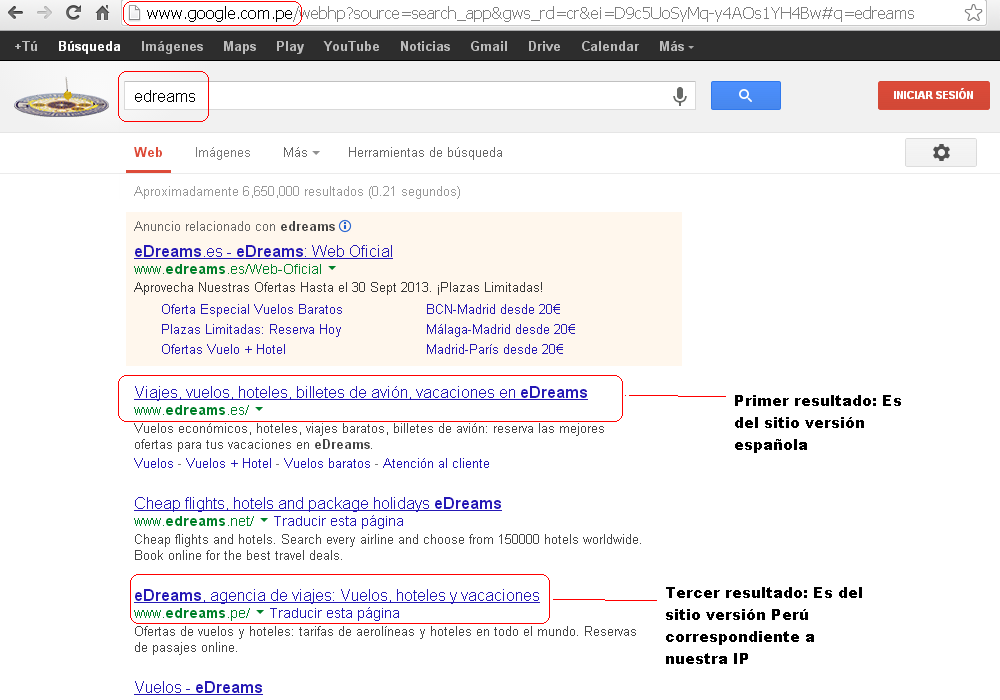Open Imágenes in the black top bar
Image resolution: width=1000 pixels, height=700 pixels.
coord(172,47)
